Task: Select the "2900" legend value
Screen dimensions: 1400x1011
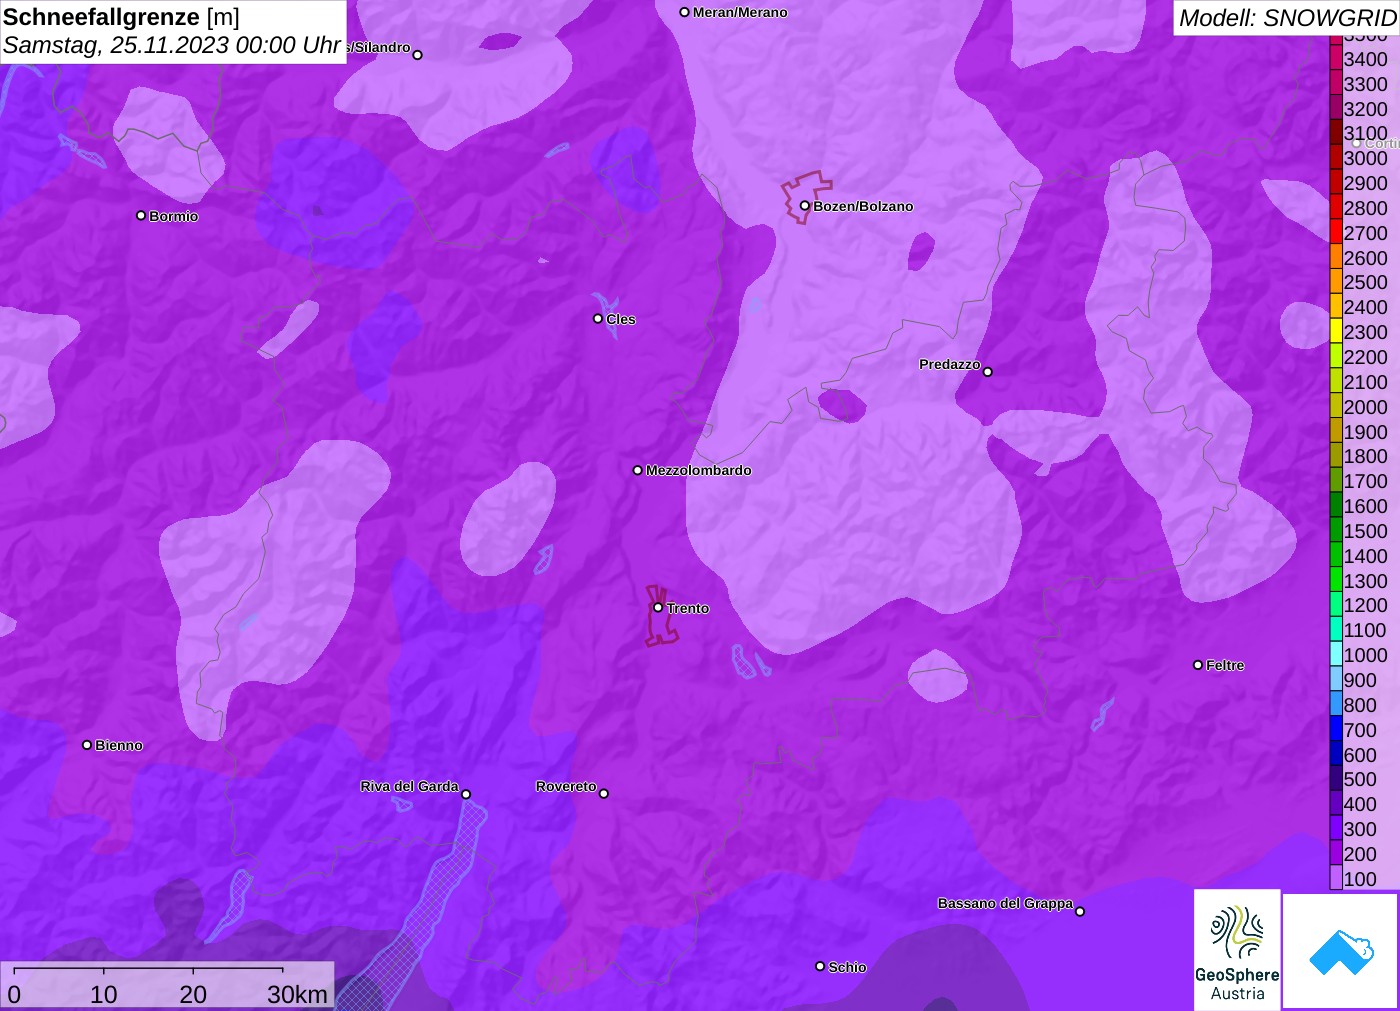Action: (x=1365, y=183)
